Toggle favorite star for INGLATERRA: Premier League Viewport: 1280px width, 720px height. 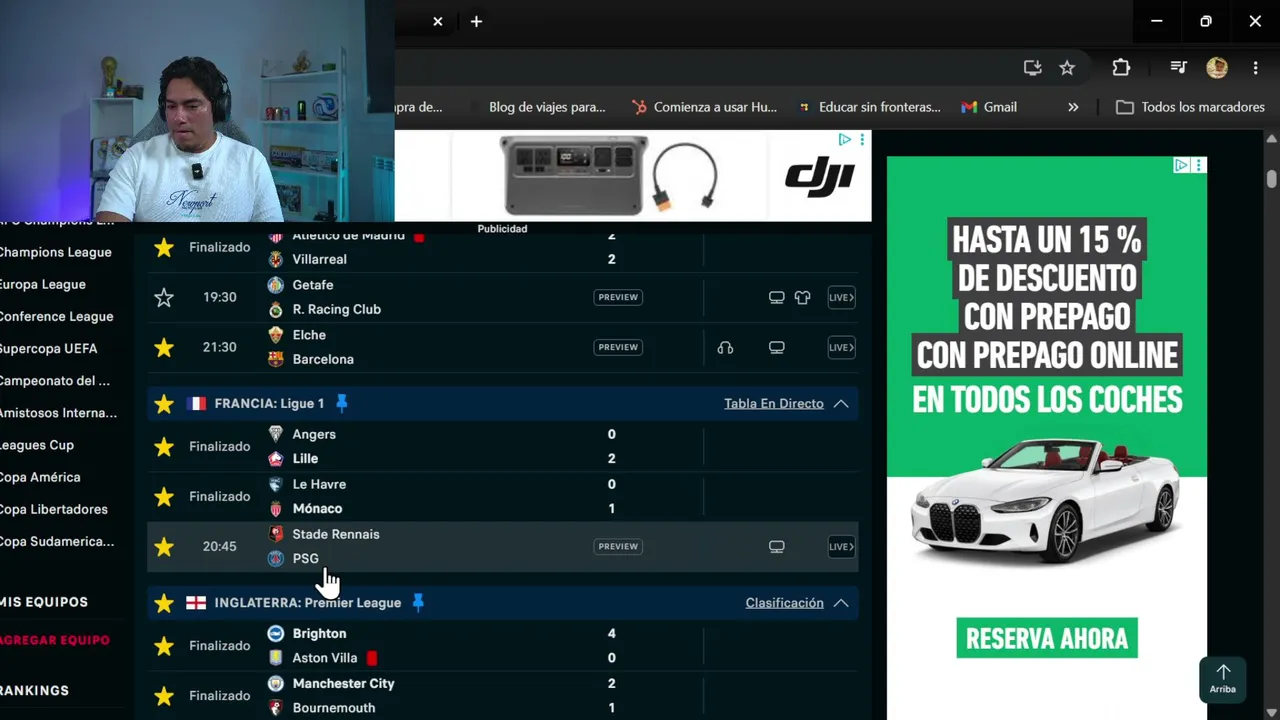[164, 603]
